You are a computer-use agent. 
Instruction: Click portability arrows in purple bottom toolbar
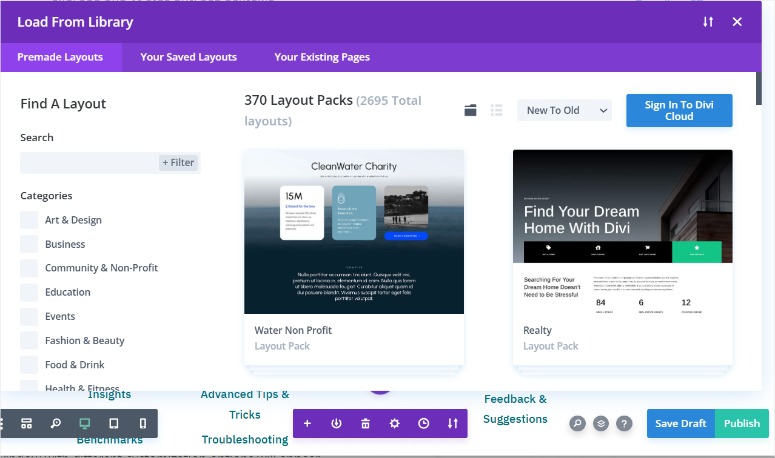453,423
